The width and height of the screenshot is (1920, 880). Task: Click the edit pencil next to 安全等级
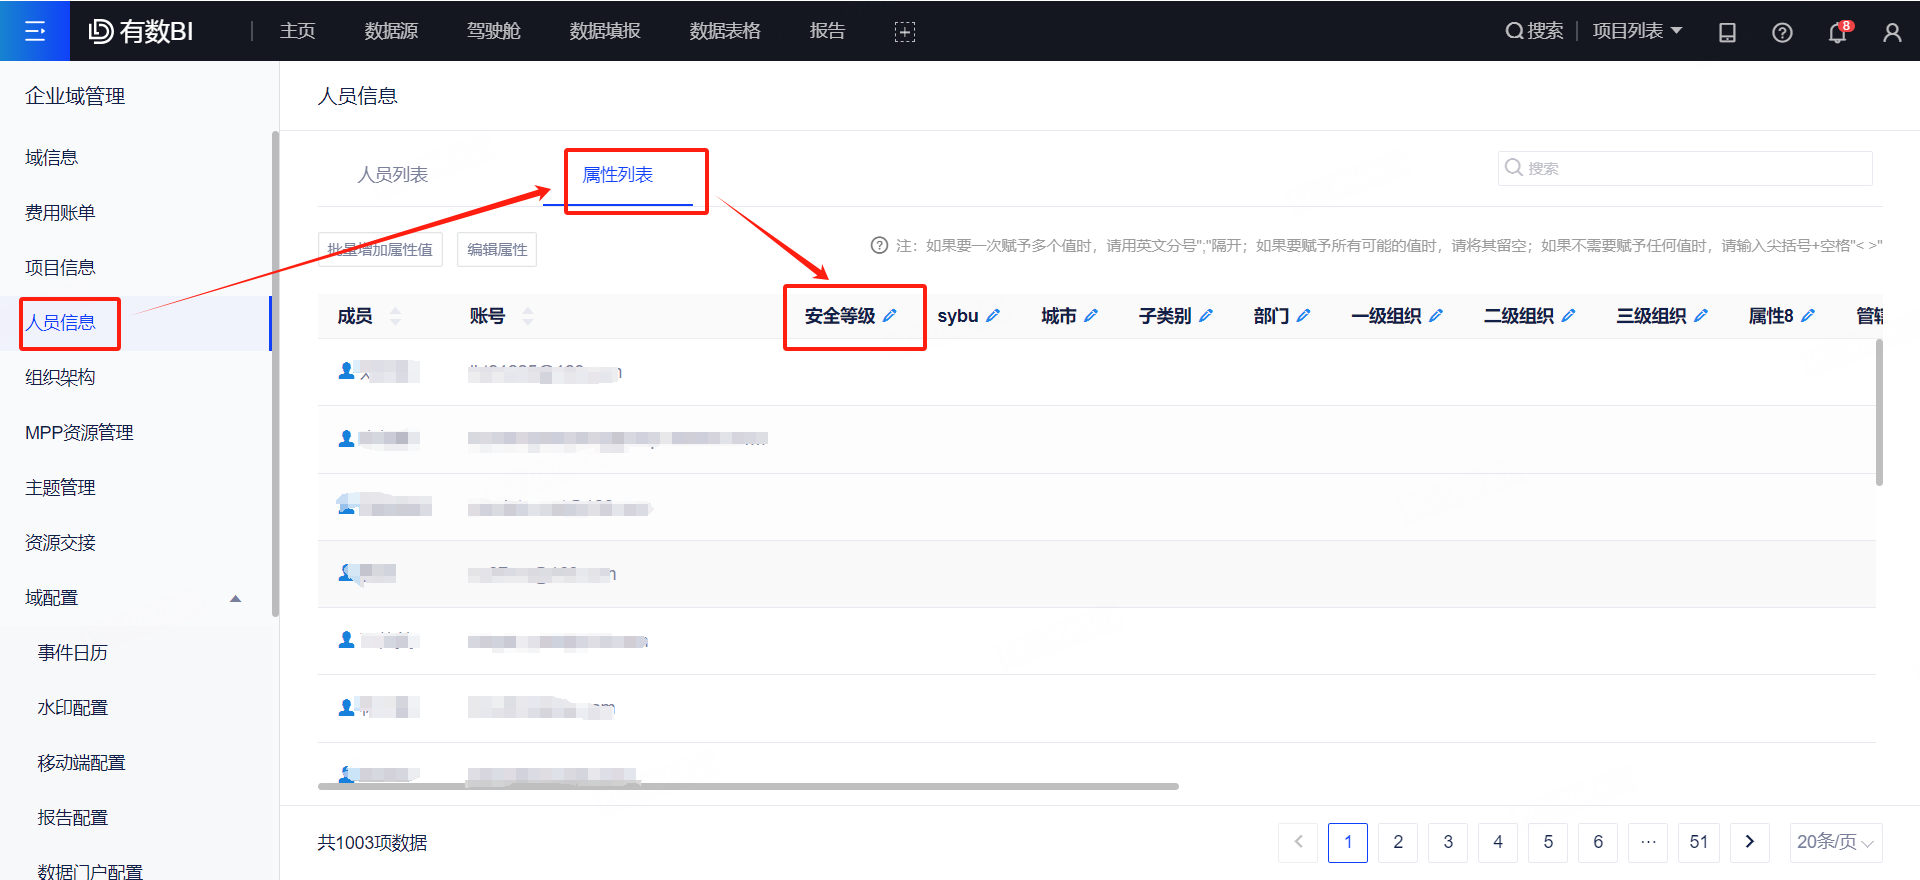point(890,316)
